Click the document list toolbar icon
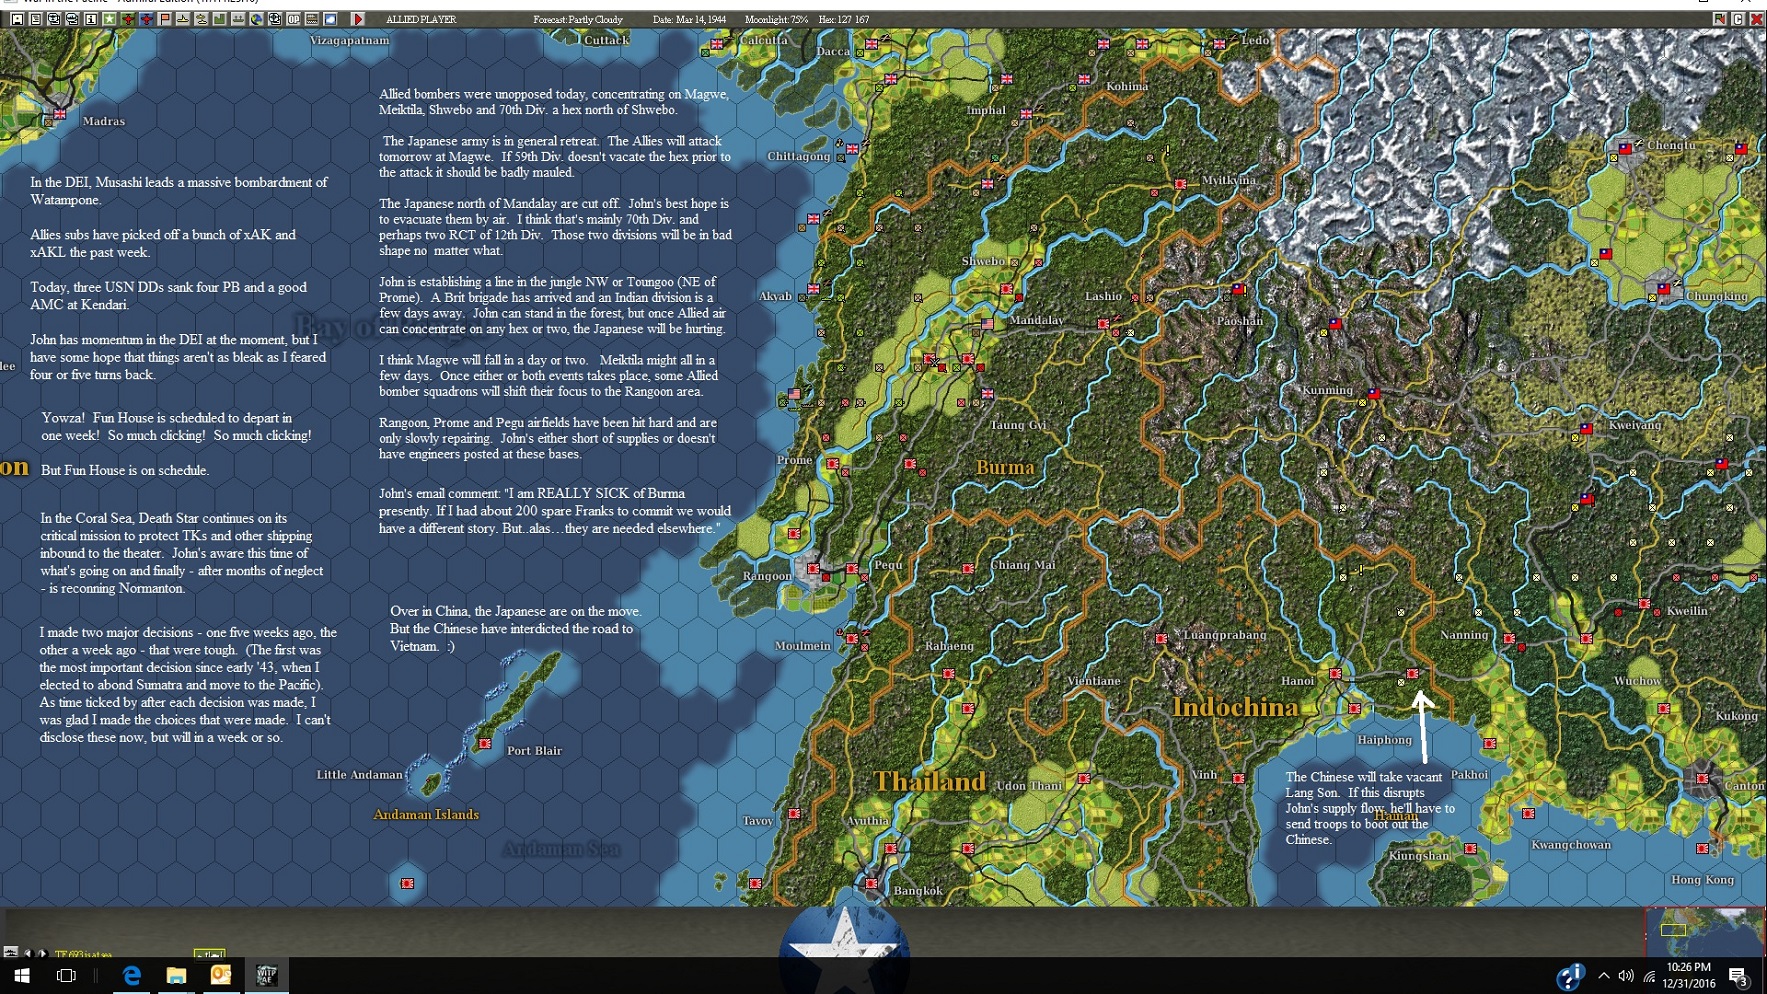 tap(35, 19)
